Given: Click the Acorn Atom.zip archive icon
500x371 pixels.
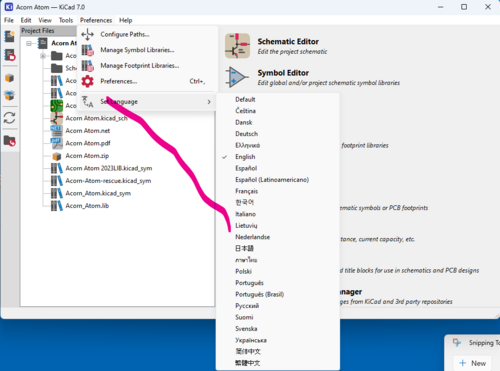Looking at the screenshot, I should (x=57, y=156).
